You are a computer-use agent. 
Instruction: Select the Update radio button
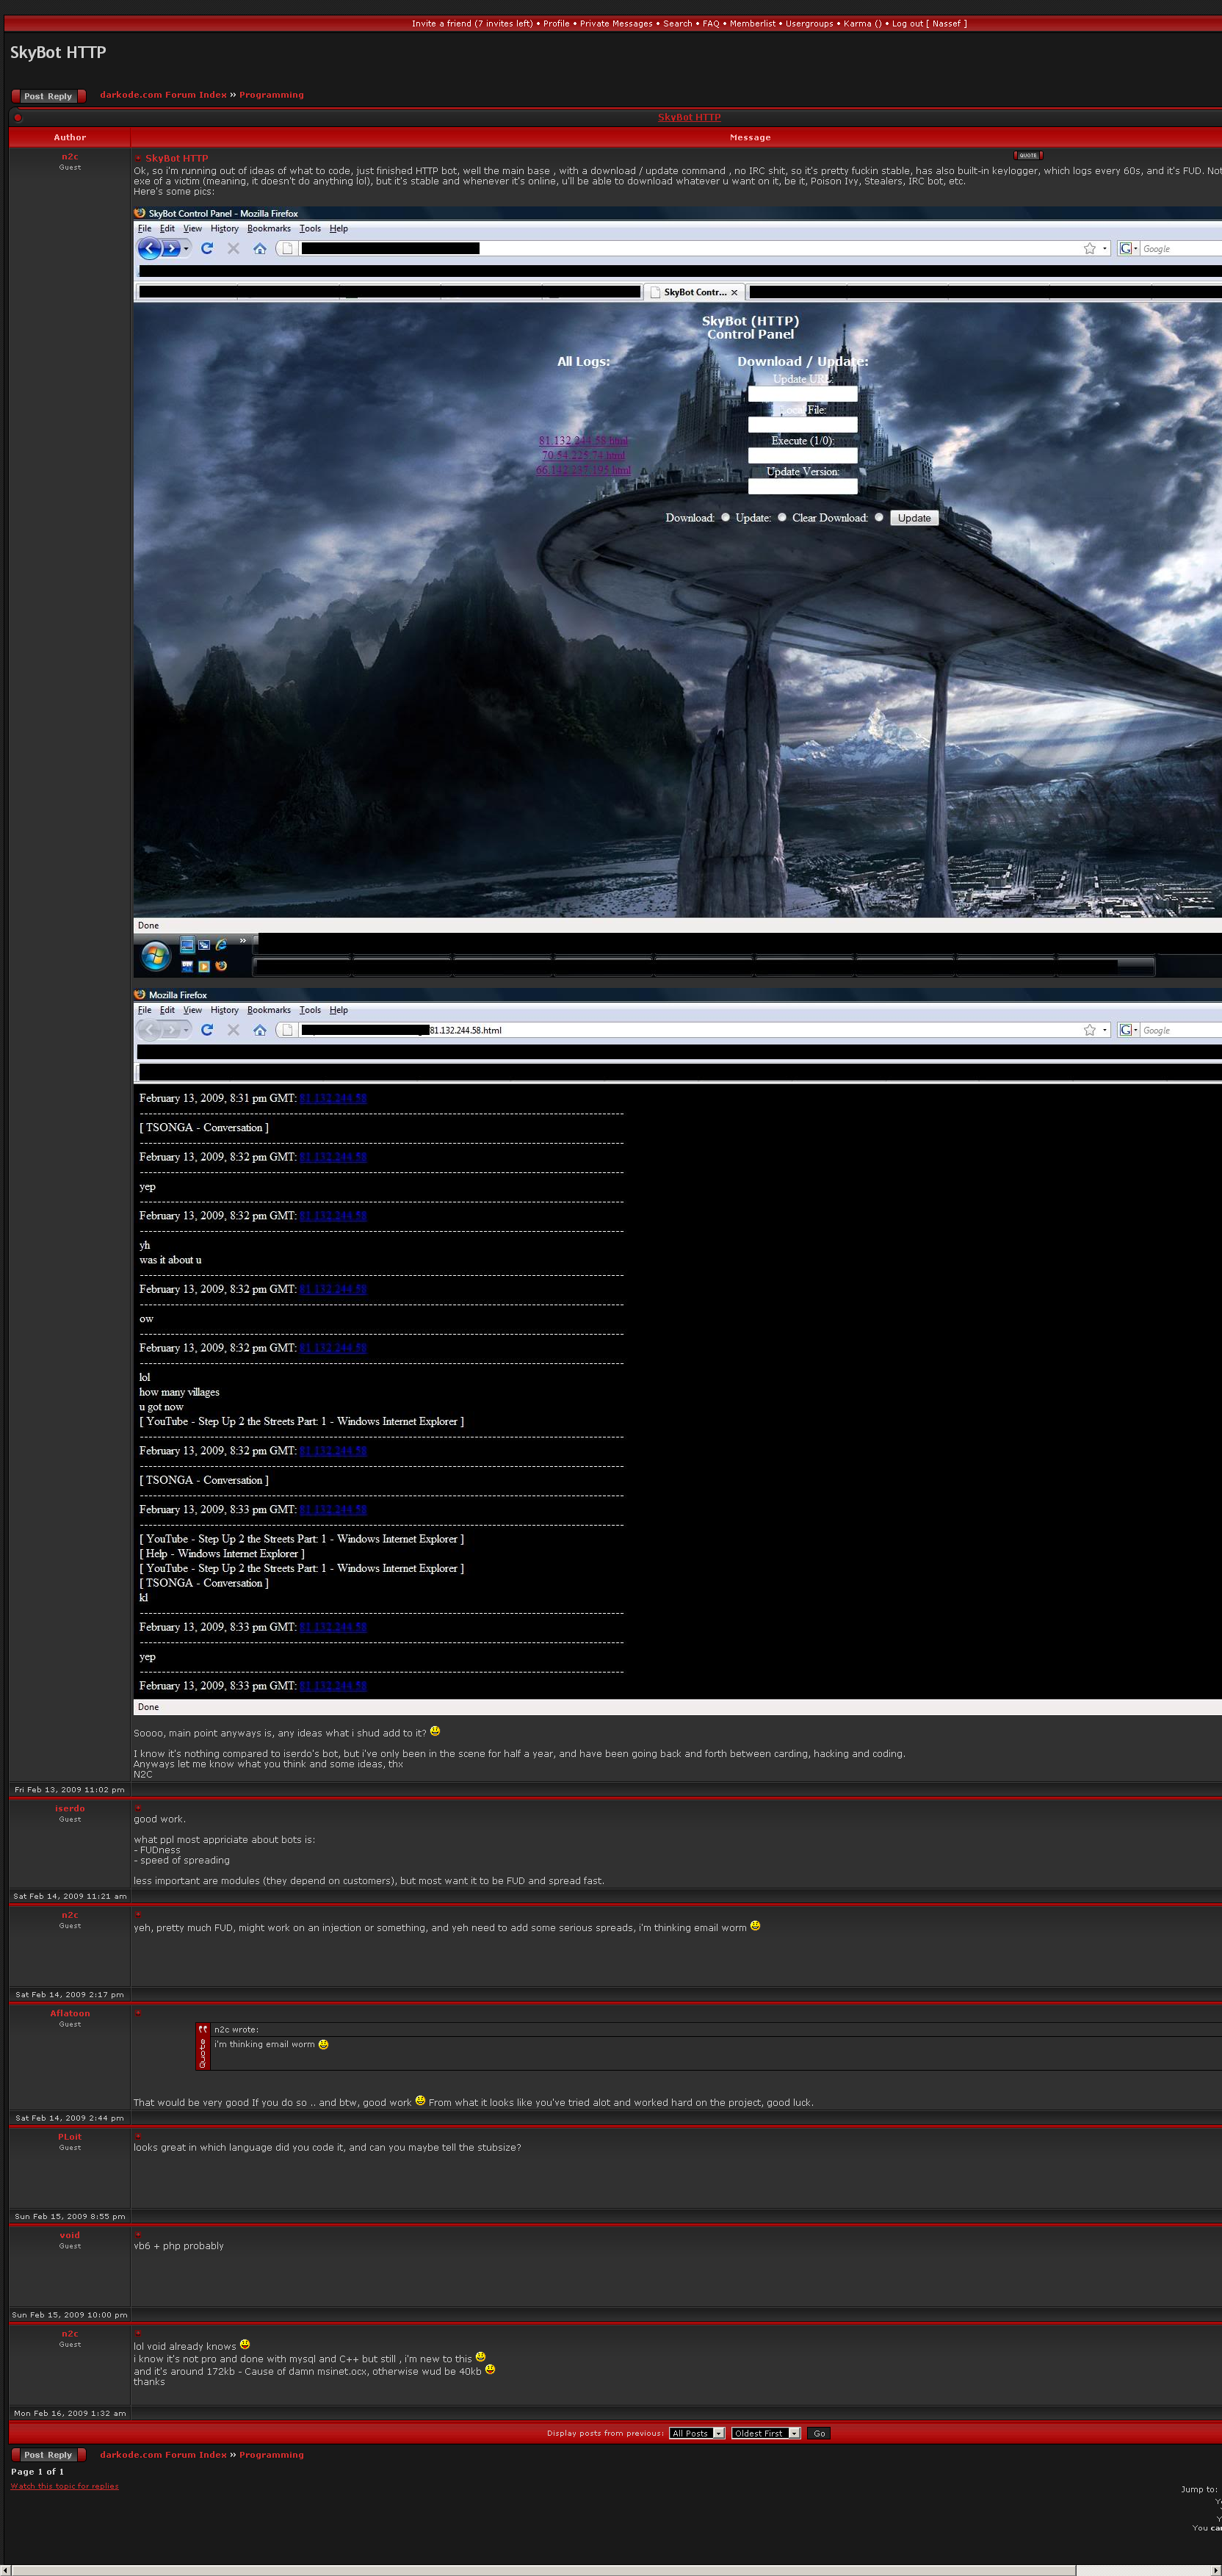click(x=782, y=517)
